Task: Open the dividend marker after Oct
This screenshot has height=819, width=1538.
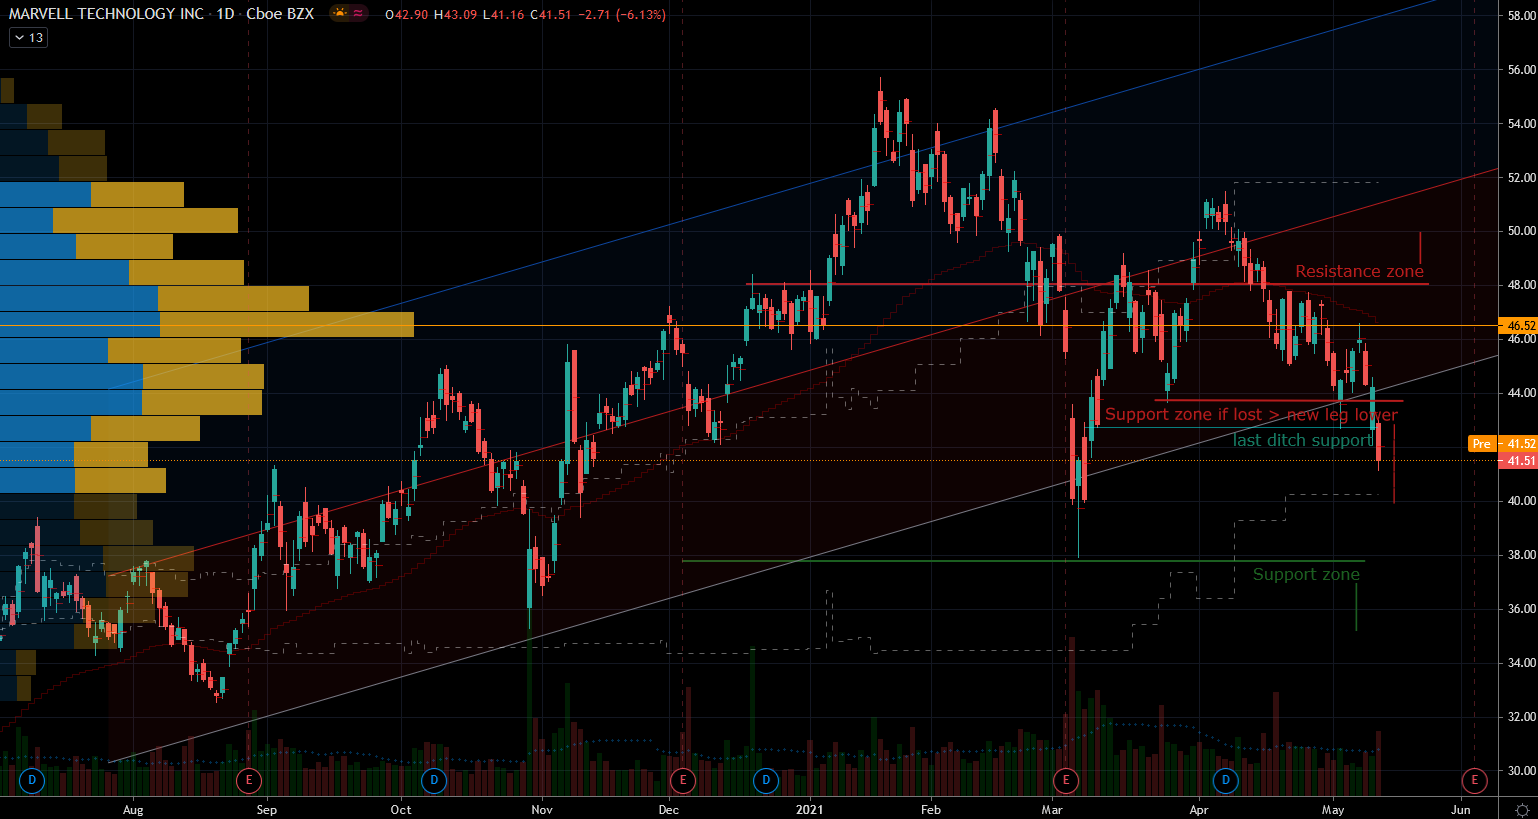Action: pyautogui.click(x=433, y=780)
